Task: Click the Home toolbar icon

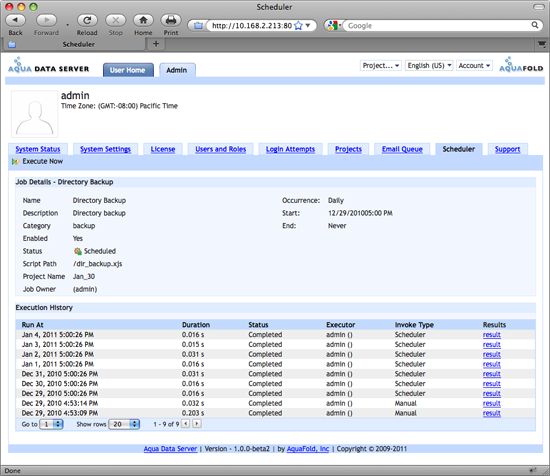Action: click(143, 20)
